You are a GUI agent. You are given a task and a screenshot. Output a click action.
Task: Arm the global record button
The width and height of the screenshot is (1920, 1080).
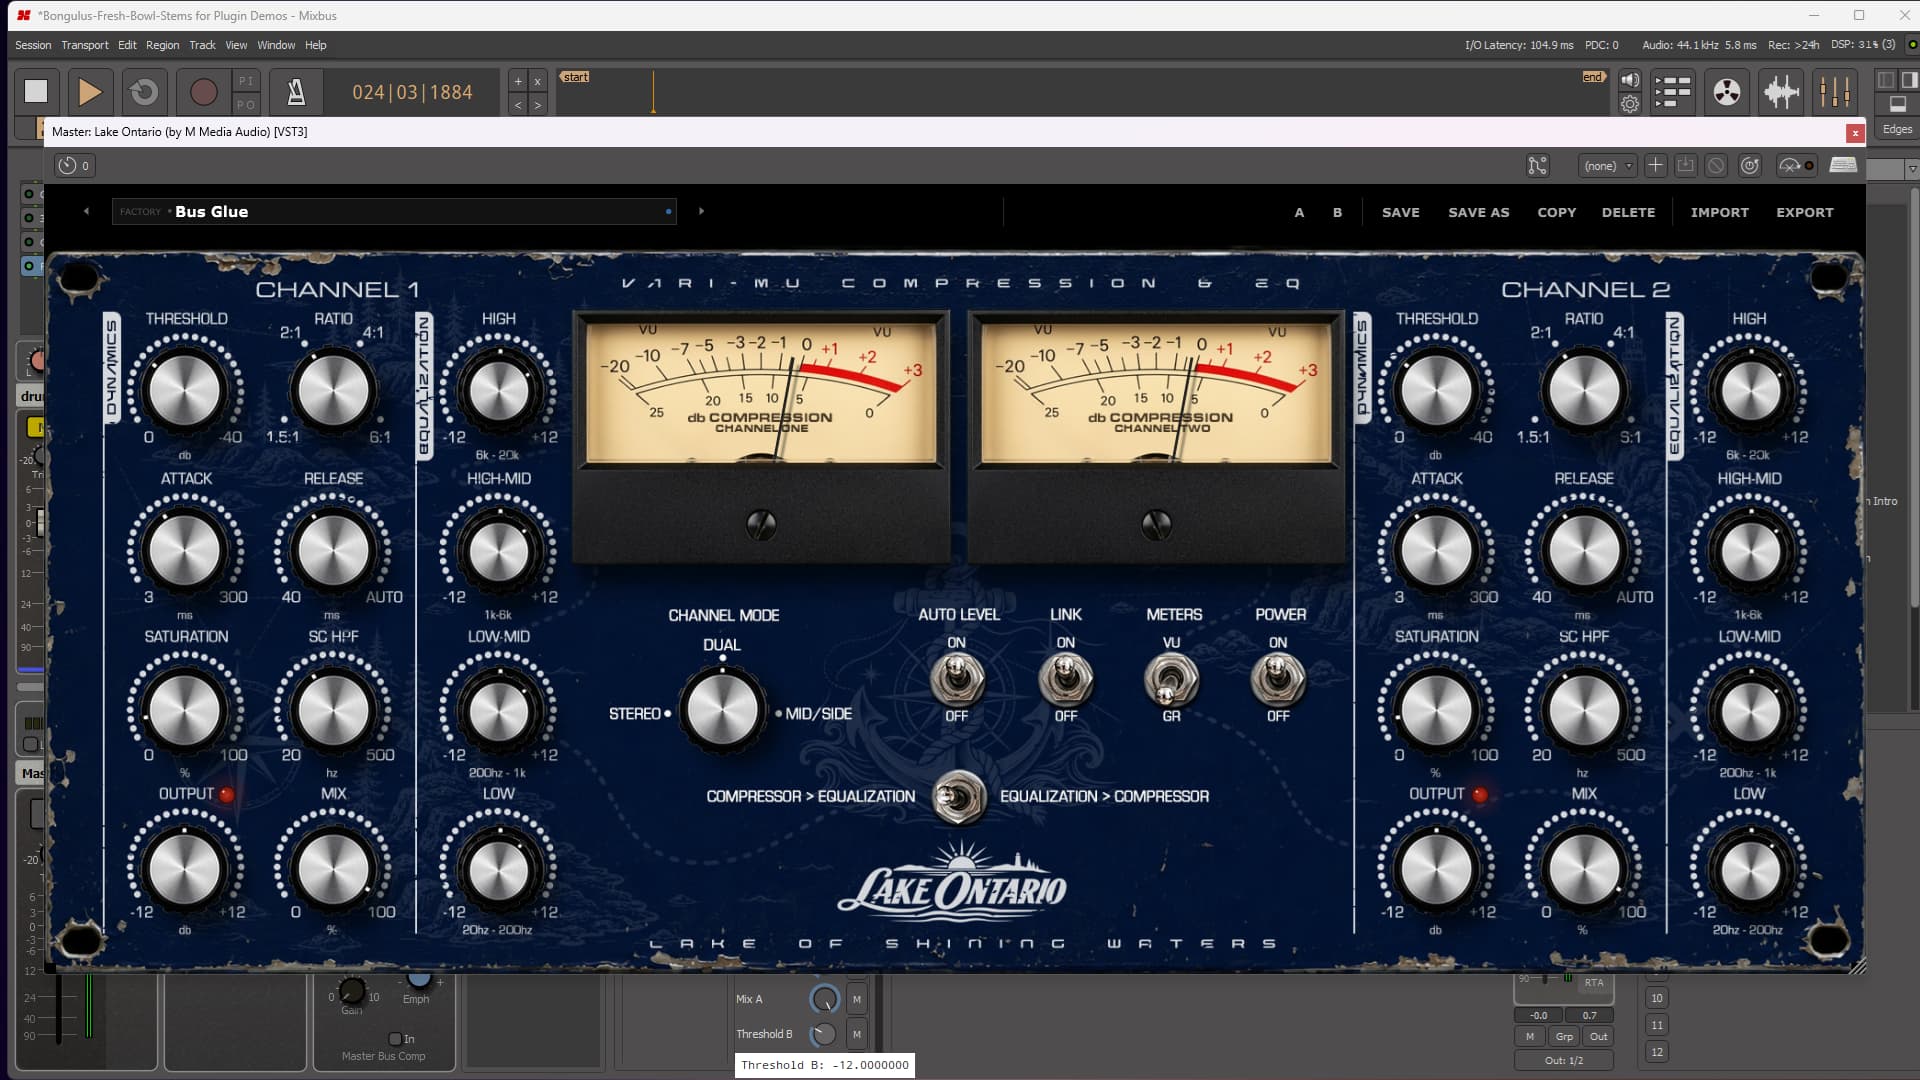click(x=203, y=92)
